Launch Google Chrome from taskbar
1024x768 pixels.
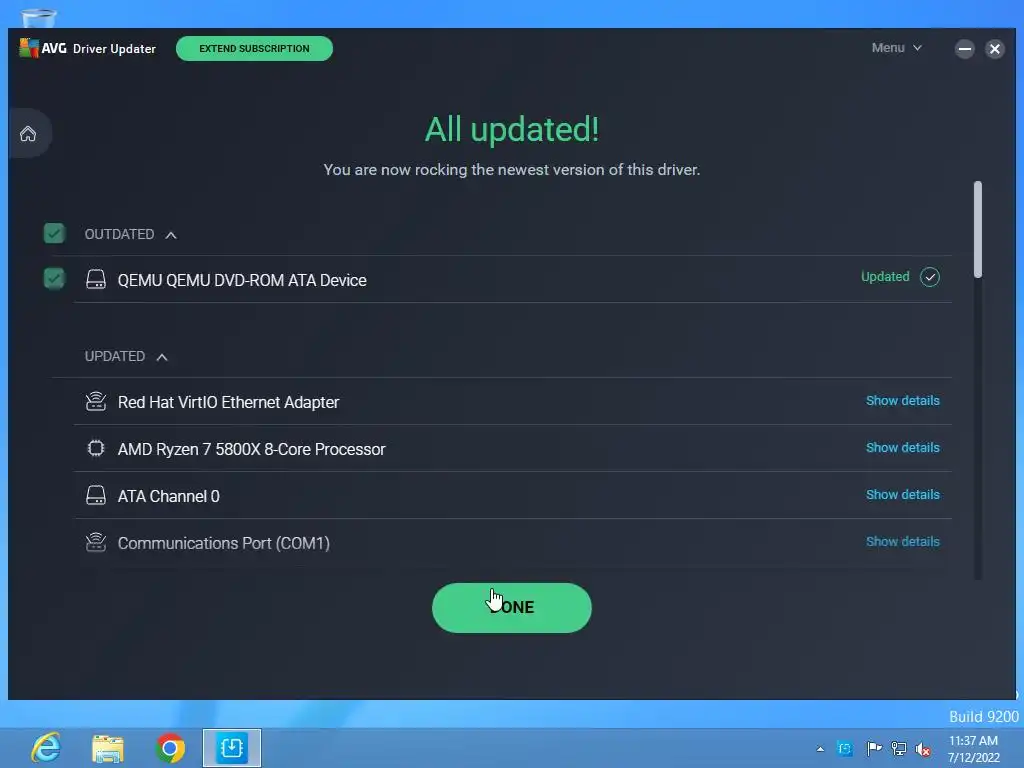click(170, 748)
